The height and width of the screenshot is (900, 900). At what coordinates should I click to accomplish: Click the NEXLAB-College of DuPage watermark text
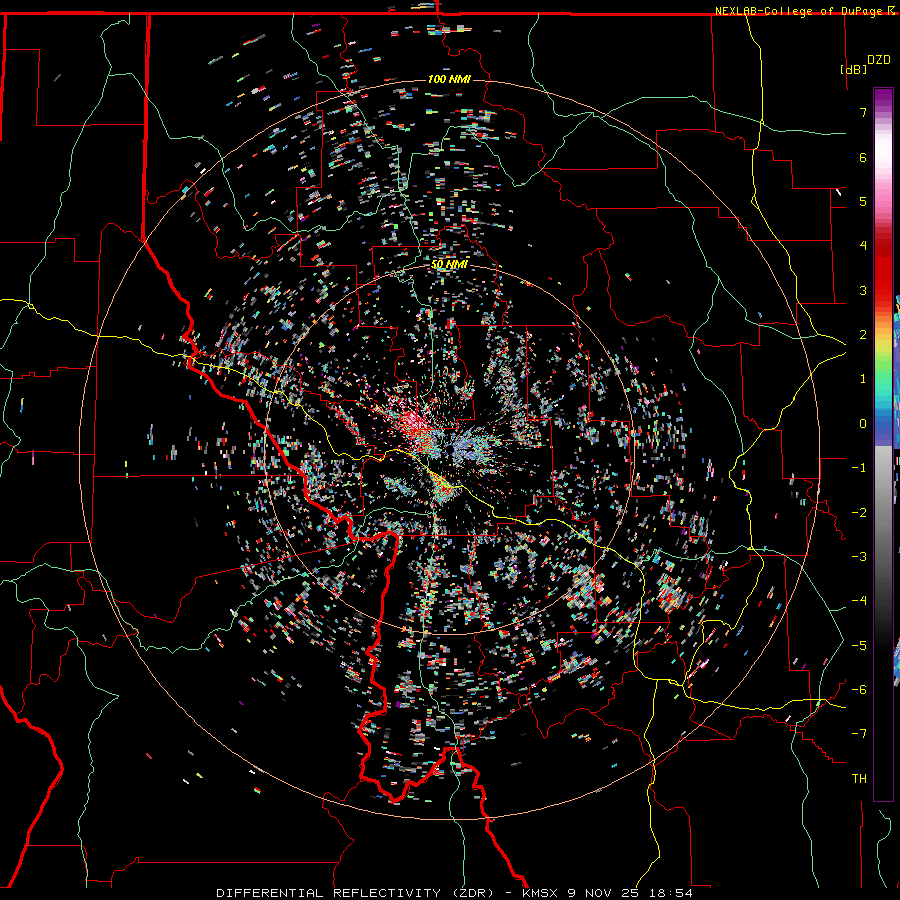(800, 11)
